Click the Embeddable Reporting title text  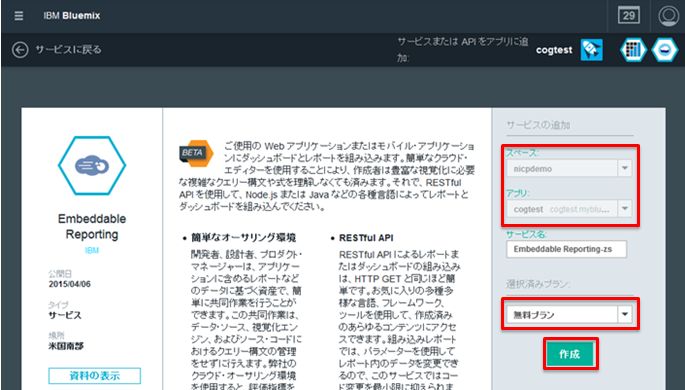click(x=92, y=227)
